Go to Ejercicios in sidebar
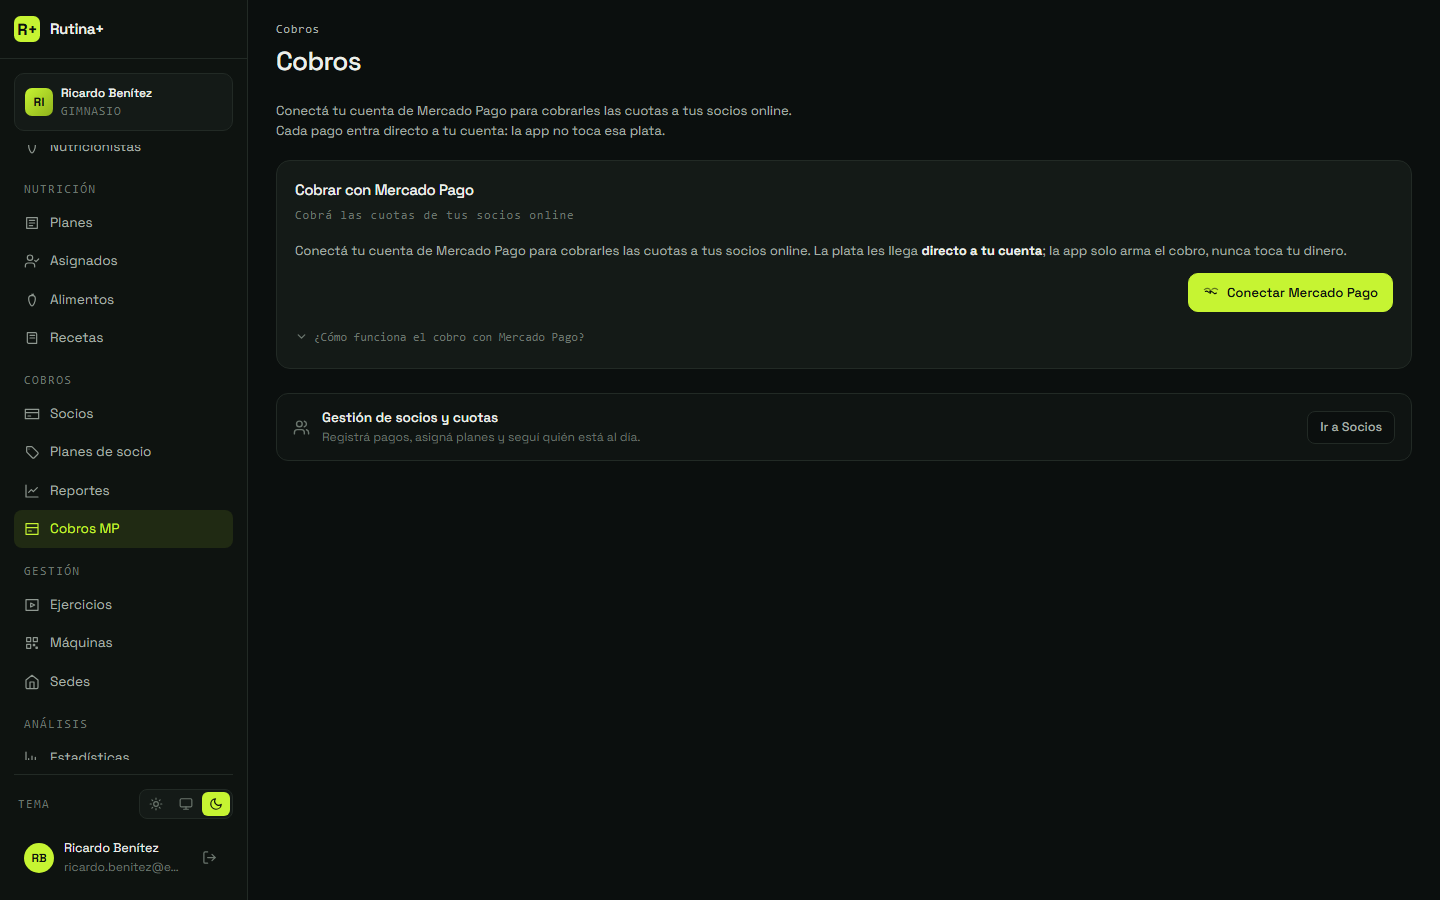Viewport: 1440px width, 900px height. tap(123, 605)
